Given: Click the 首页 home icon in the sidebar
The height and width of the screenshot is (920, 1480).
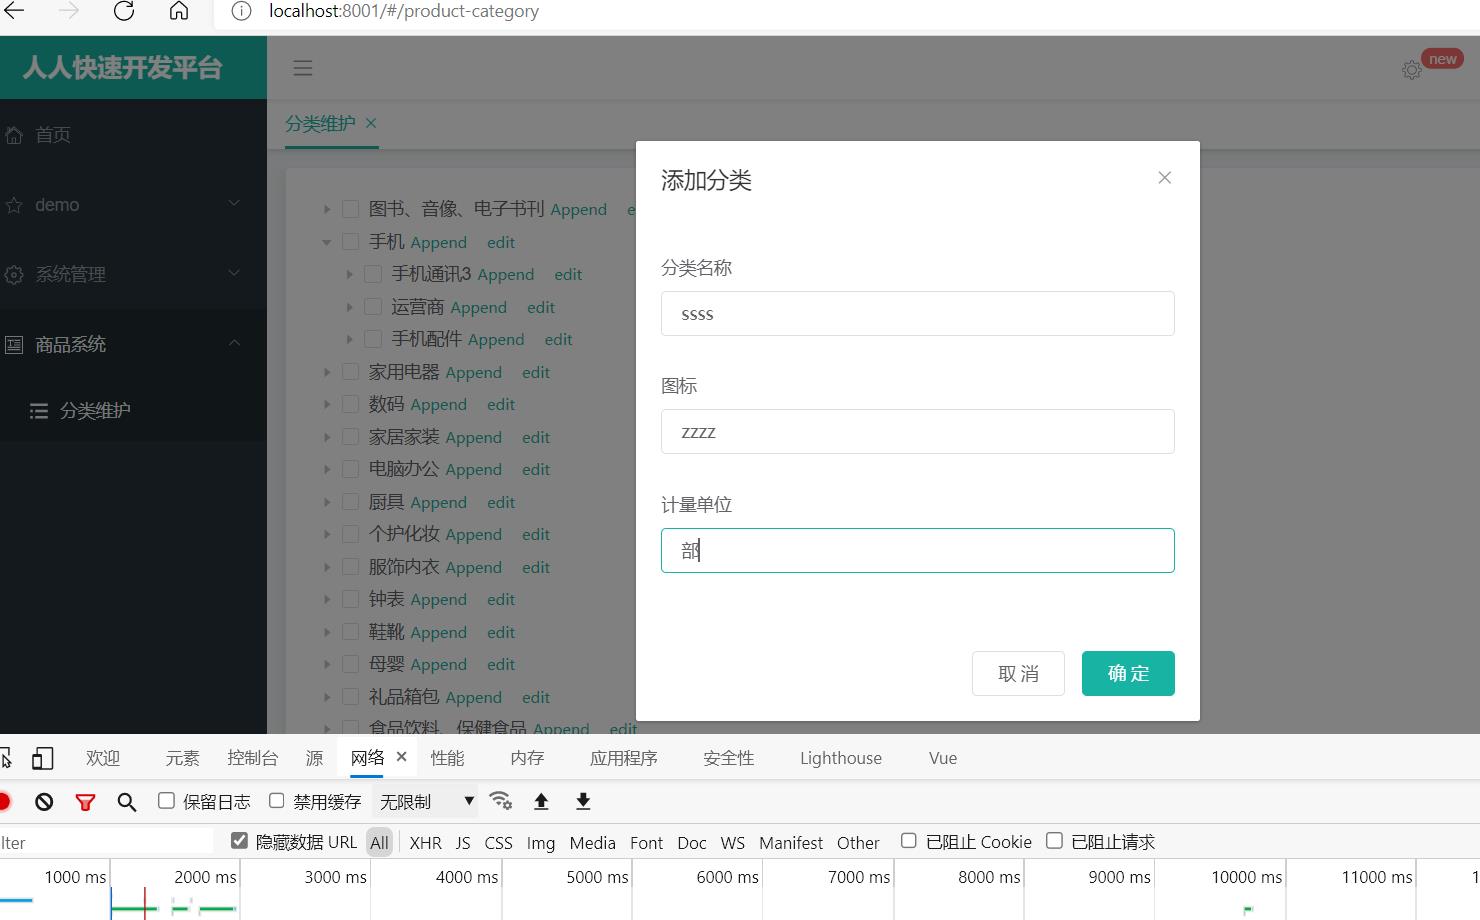Looking at the screenshot, I should coord(14,135).
